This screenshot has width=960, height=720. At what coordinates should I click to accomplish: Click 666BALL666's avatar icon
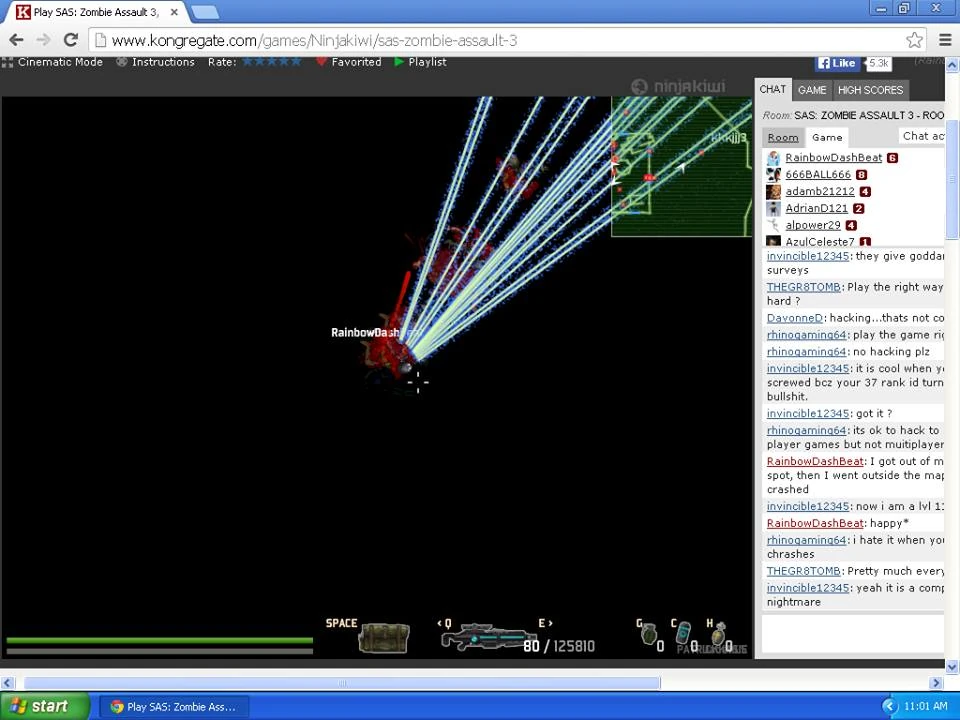pos(773,174)
